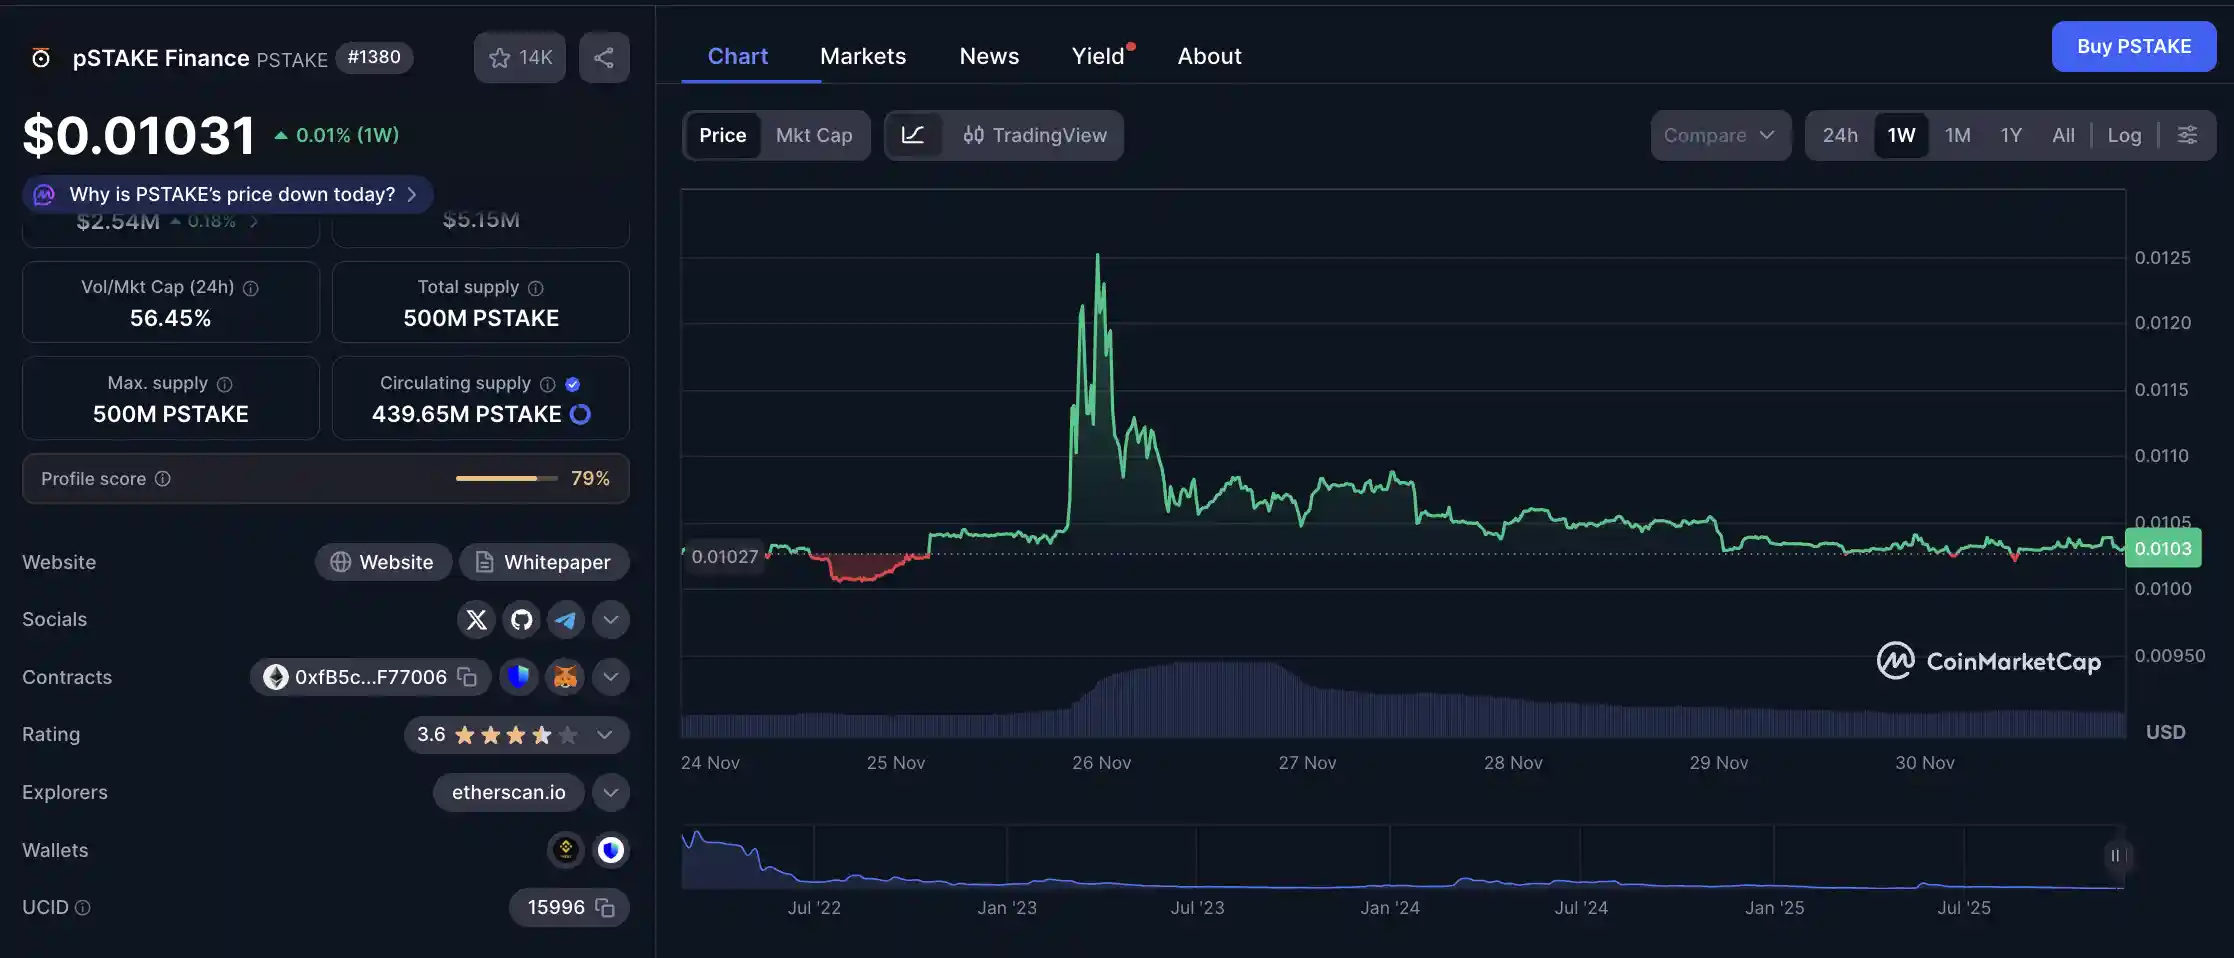2234x958 pixels.
Task: Open pSTAKE's Telegram channel
Action: [566, 619]
